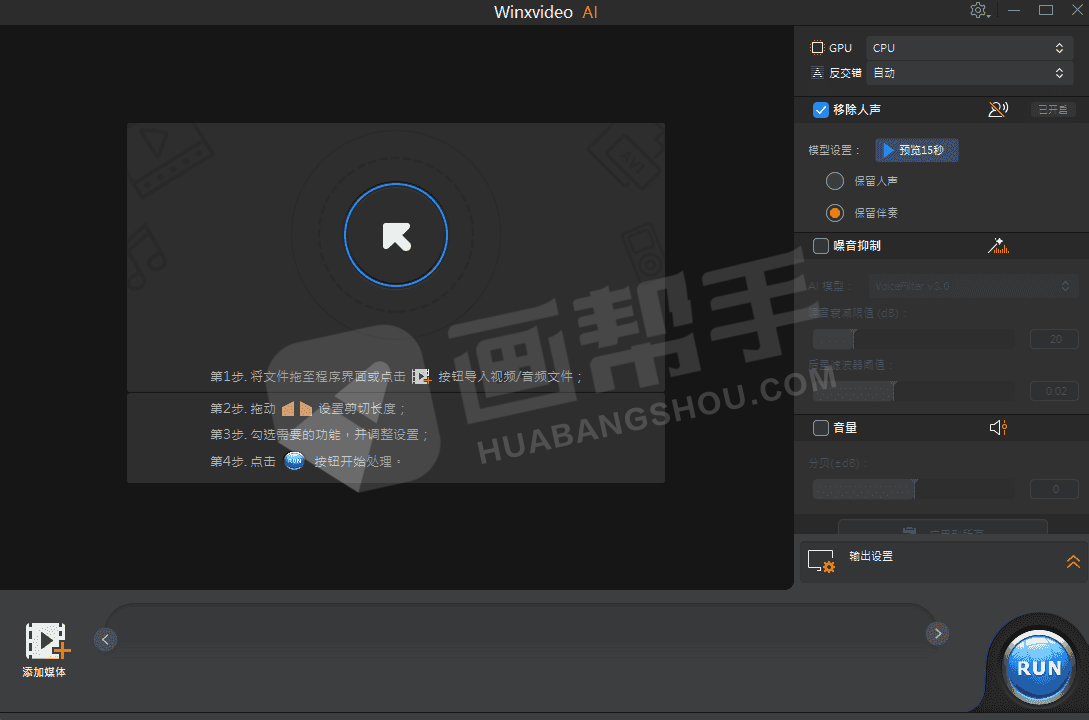Click the noise attenuation value field showing 20
The height and width of the screenshot is (720, 1089).
click(x=1054, y=340)
